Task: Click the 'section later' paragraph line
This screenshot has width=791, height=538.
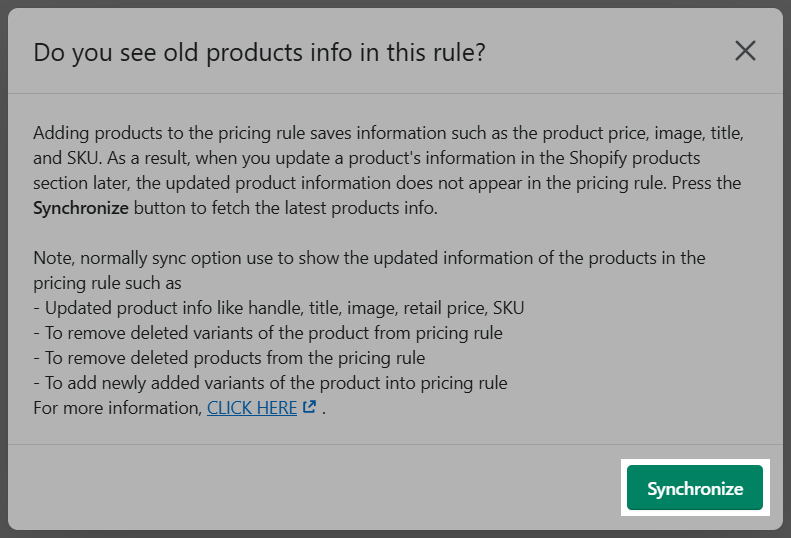Action: tap(387, 183)
